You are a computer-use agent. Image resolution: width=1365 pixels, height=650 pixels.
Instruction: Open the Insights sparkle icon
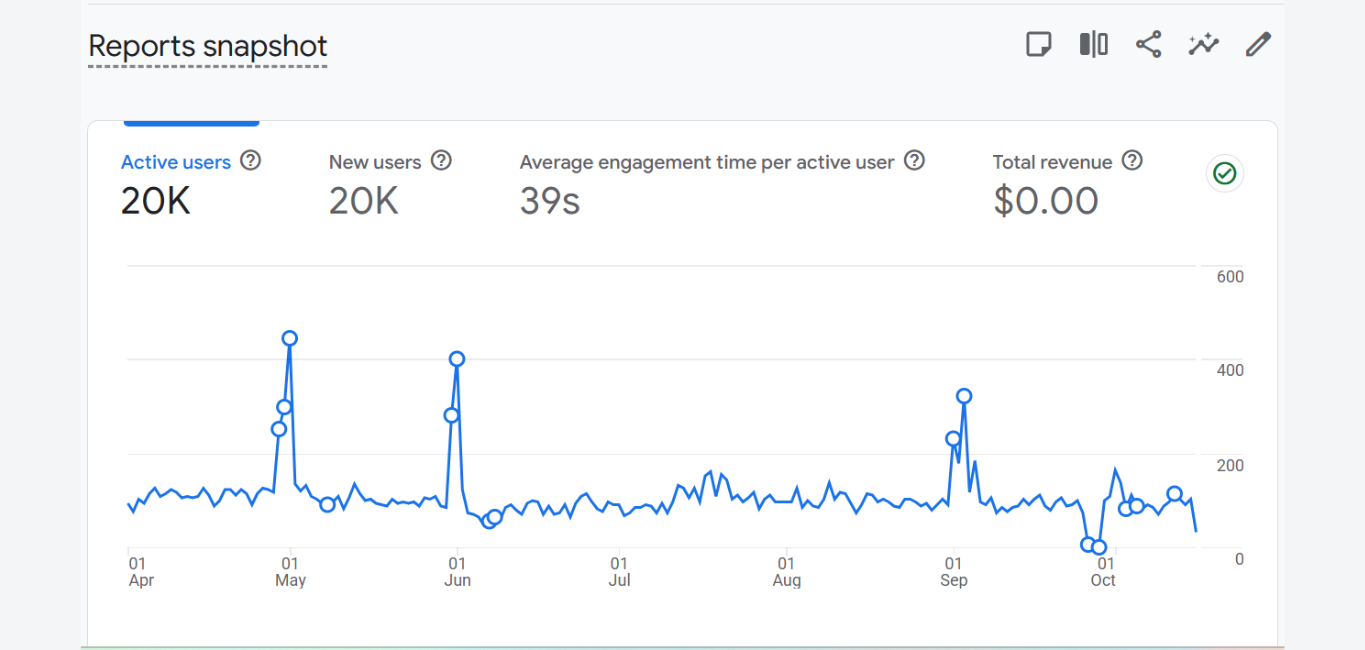1203,45
